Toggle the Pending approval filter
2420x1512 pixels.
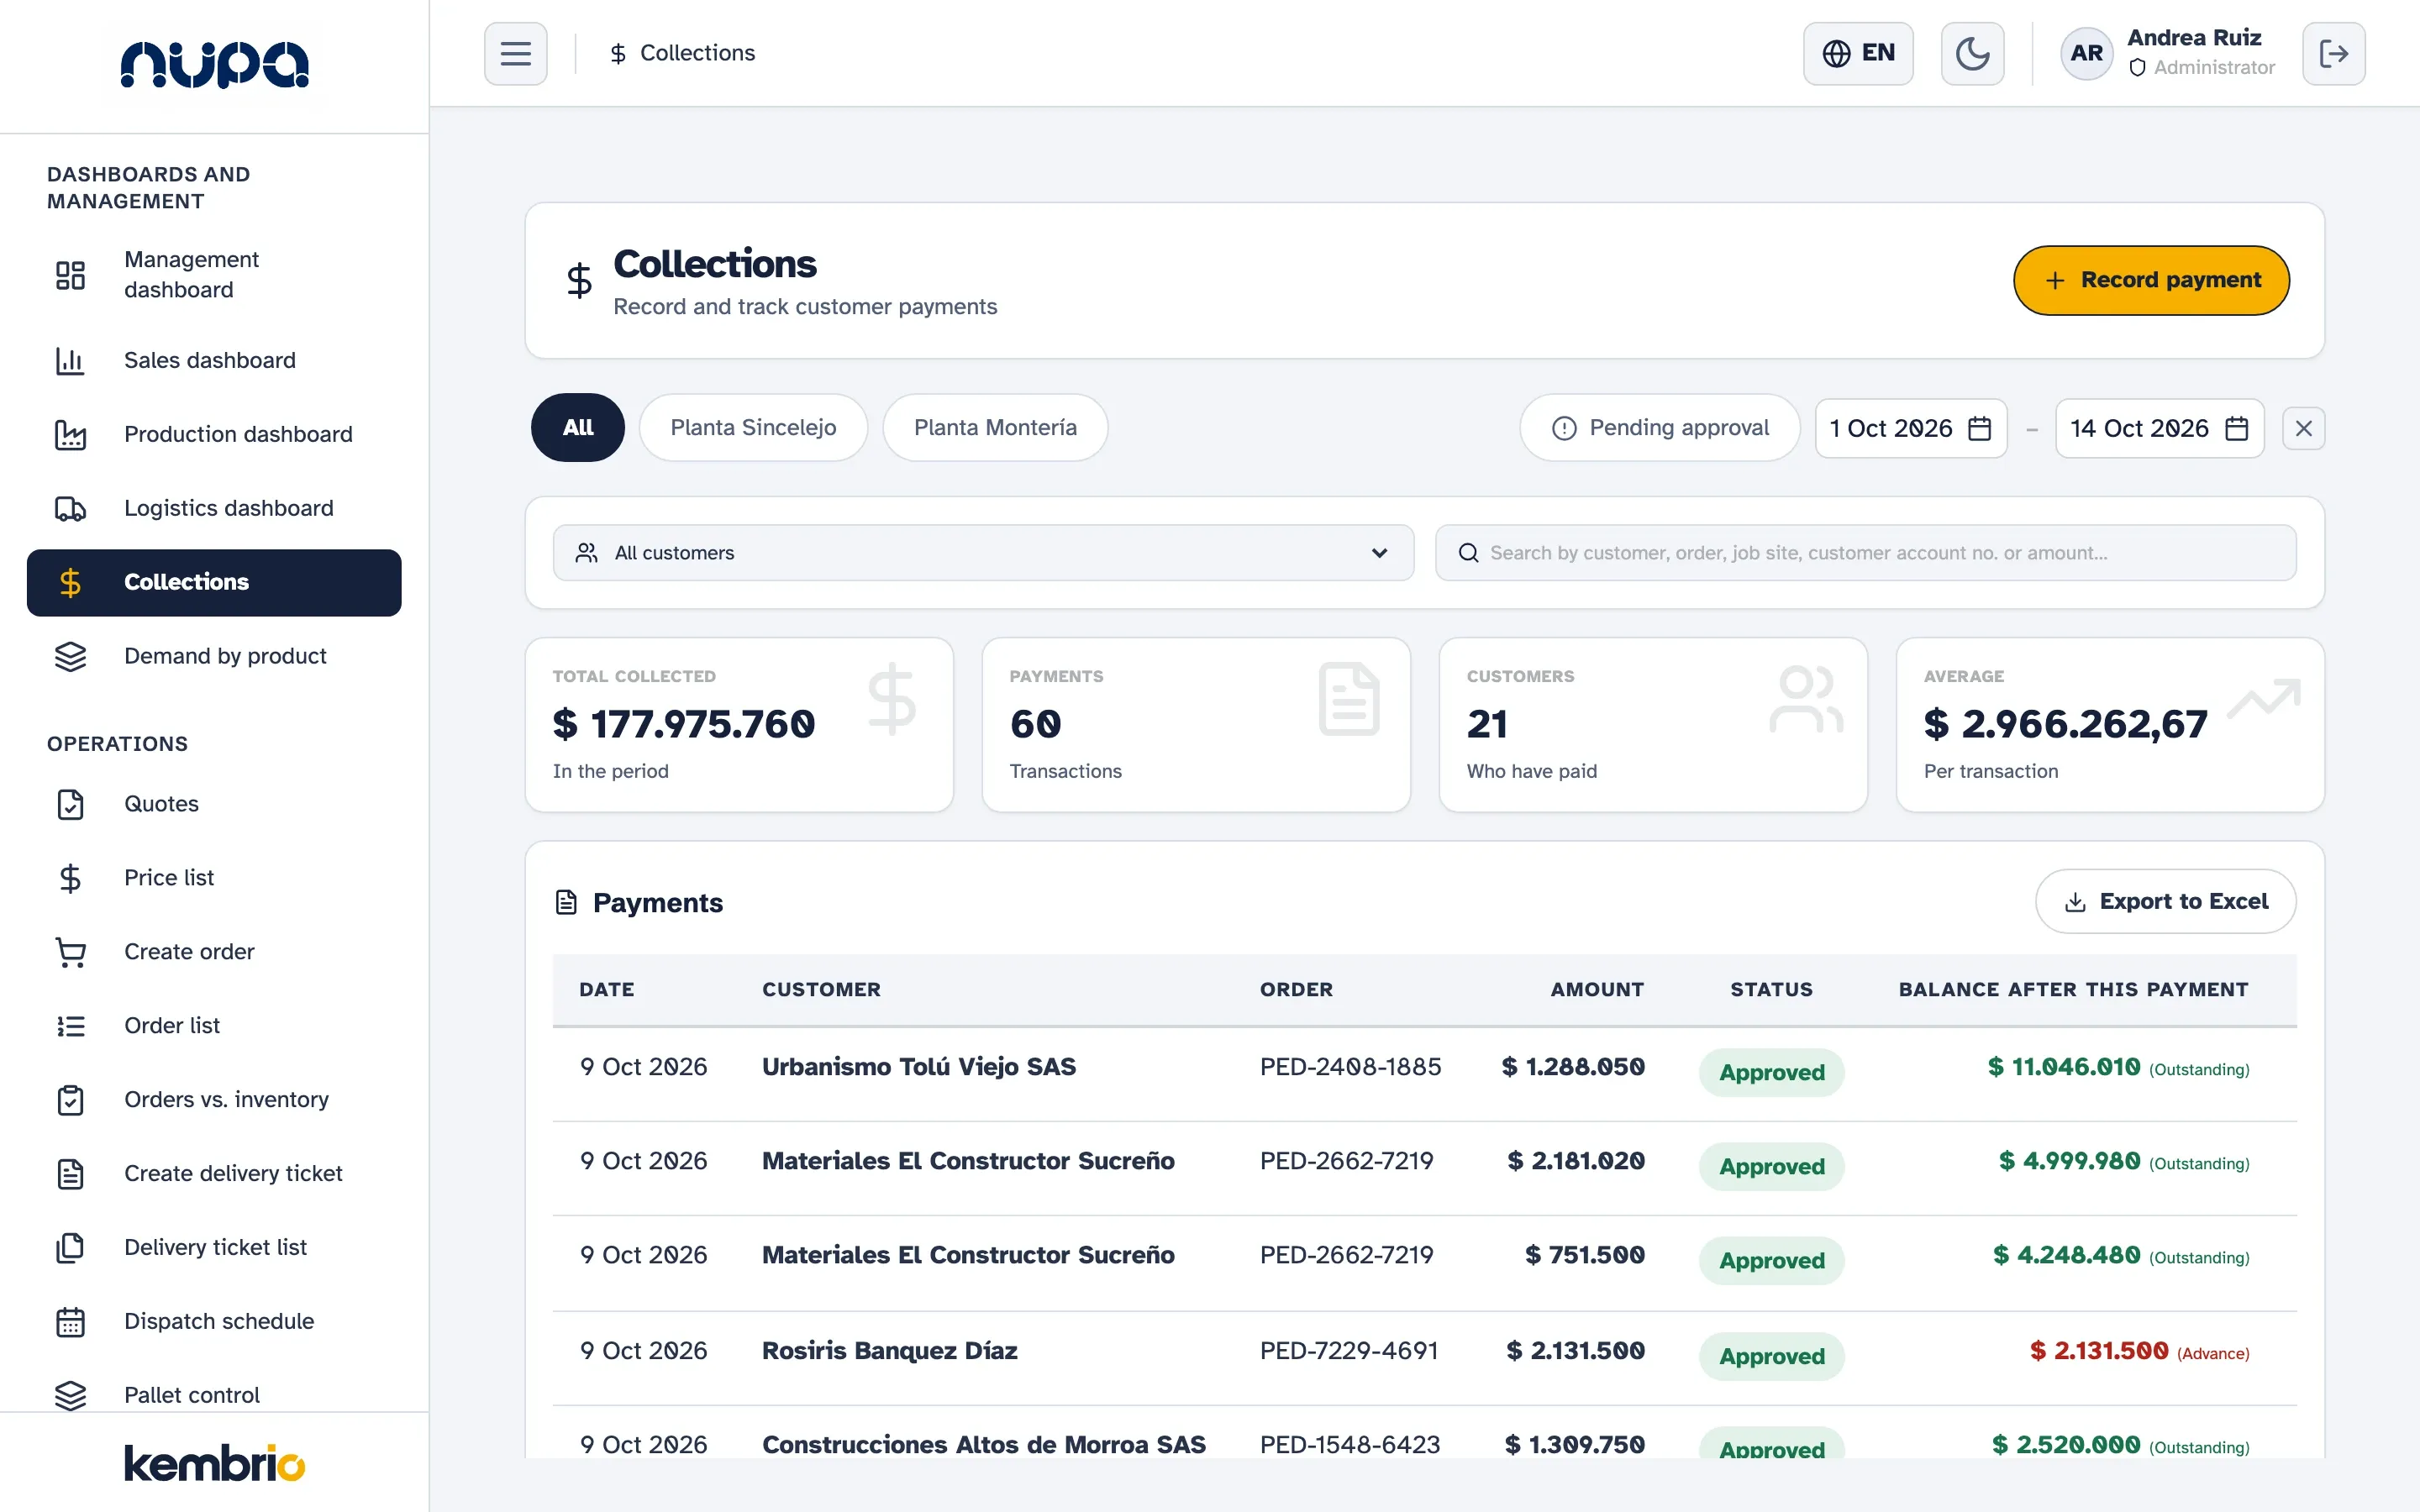[1660, 427]
